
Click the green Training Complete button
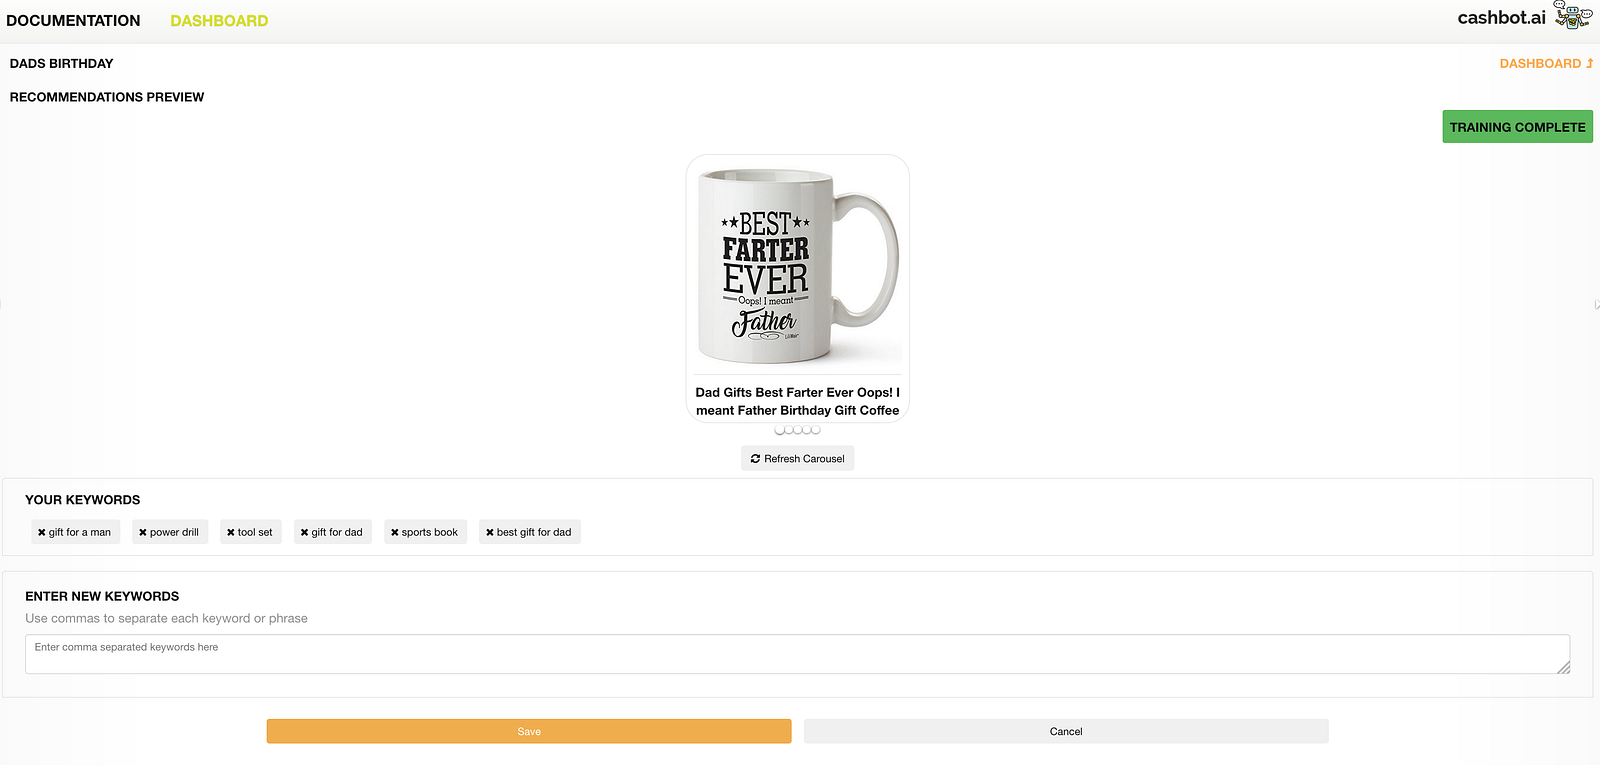coord(1517,127)
